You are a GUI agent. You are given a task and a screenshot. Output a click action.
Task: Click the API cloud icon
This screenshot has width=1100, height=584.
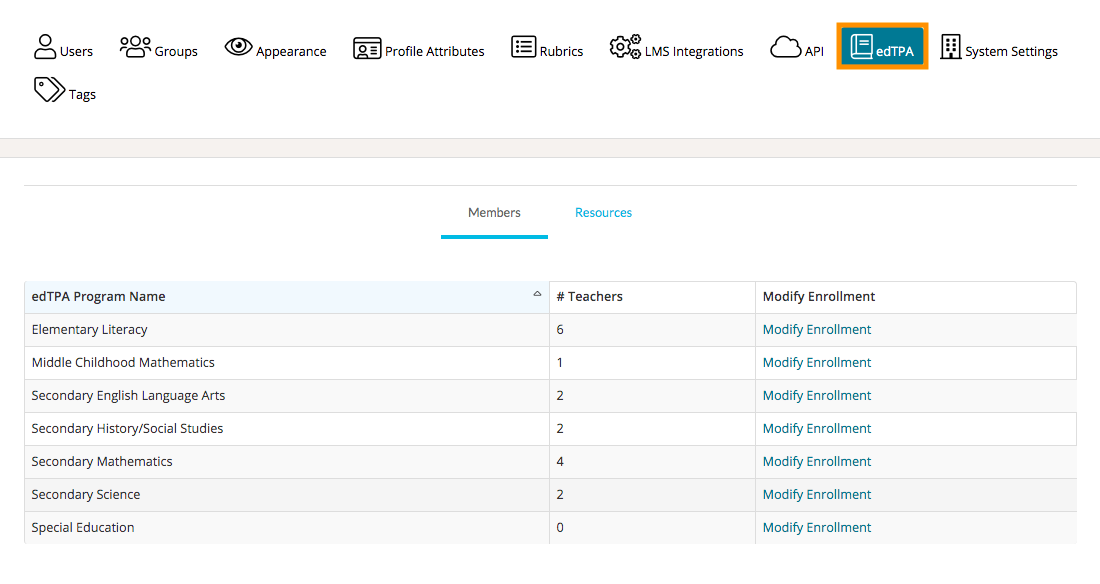[x=785, y=47]
